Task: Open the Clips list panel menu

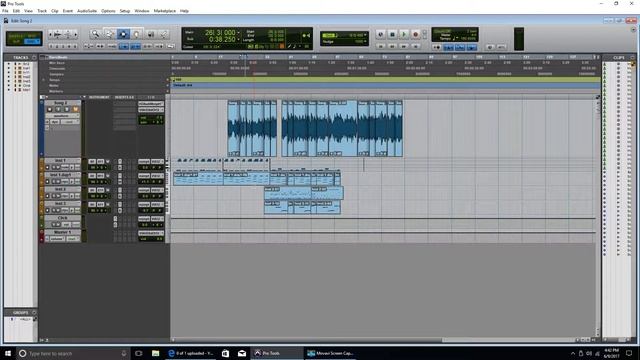Action: pyautogui.click(x=633, y=58)
